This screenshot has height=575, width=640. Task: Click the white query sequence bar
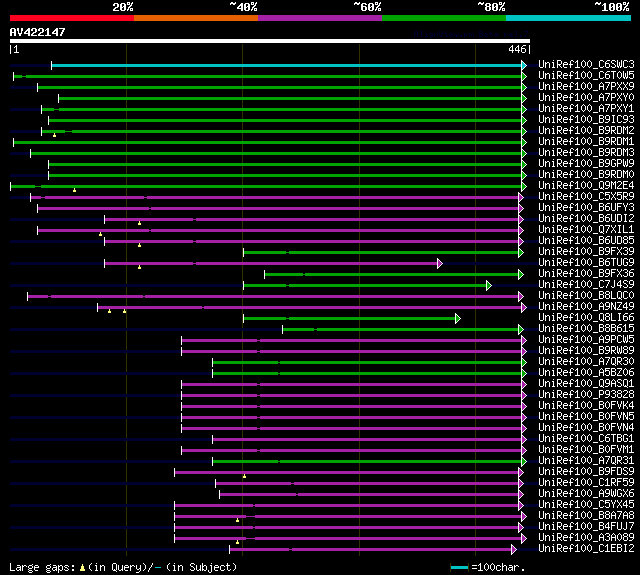tap(270, 41)
